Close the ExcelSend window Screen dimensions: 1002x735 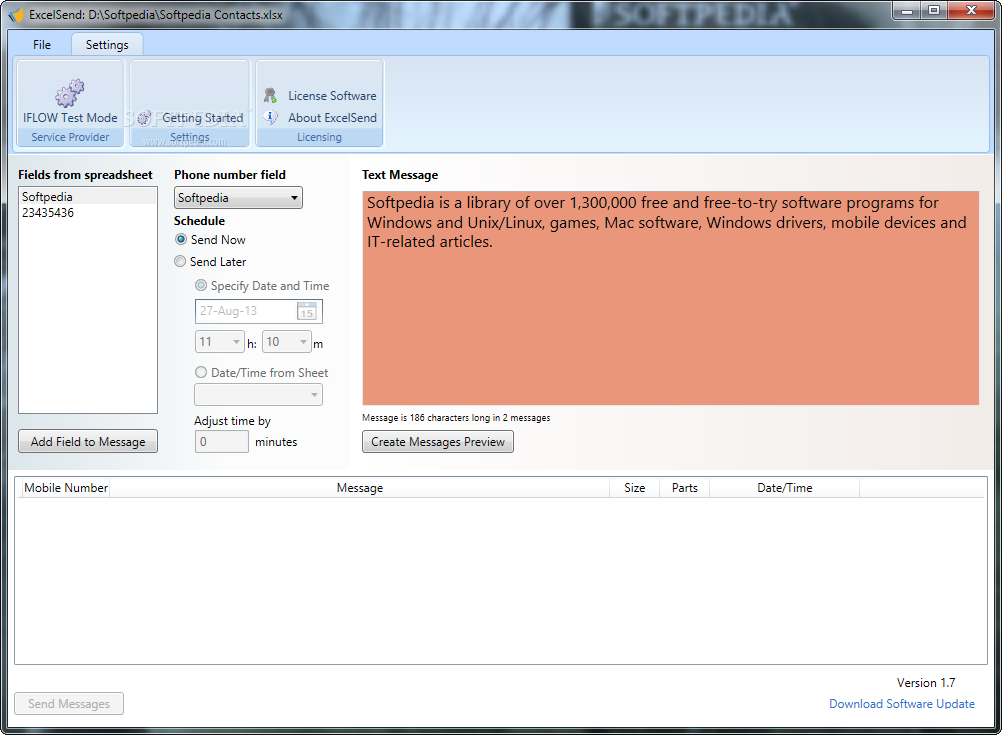point(971,11)
